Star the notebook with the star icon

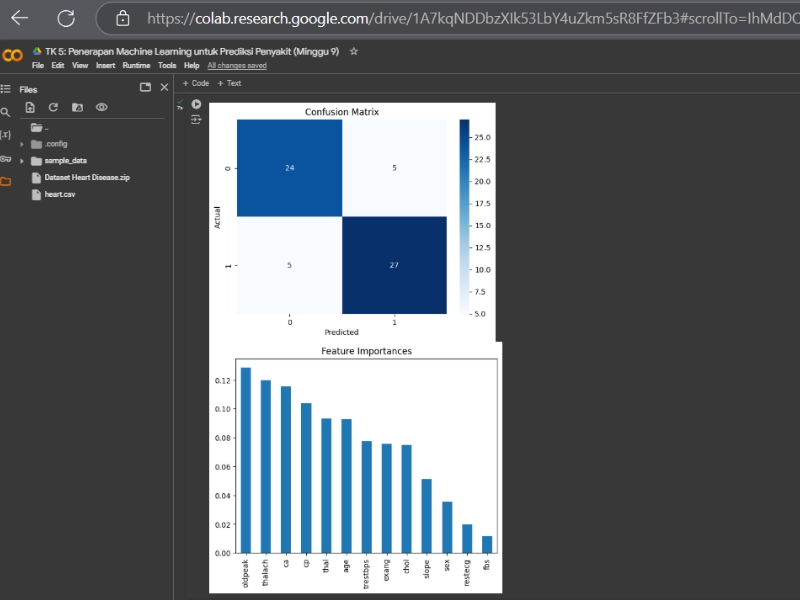[x=354, y=51]
